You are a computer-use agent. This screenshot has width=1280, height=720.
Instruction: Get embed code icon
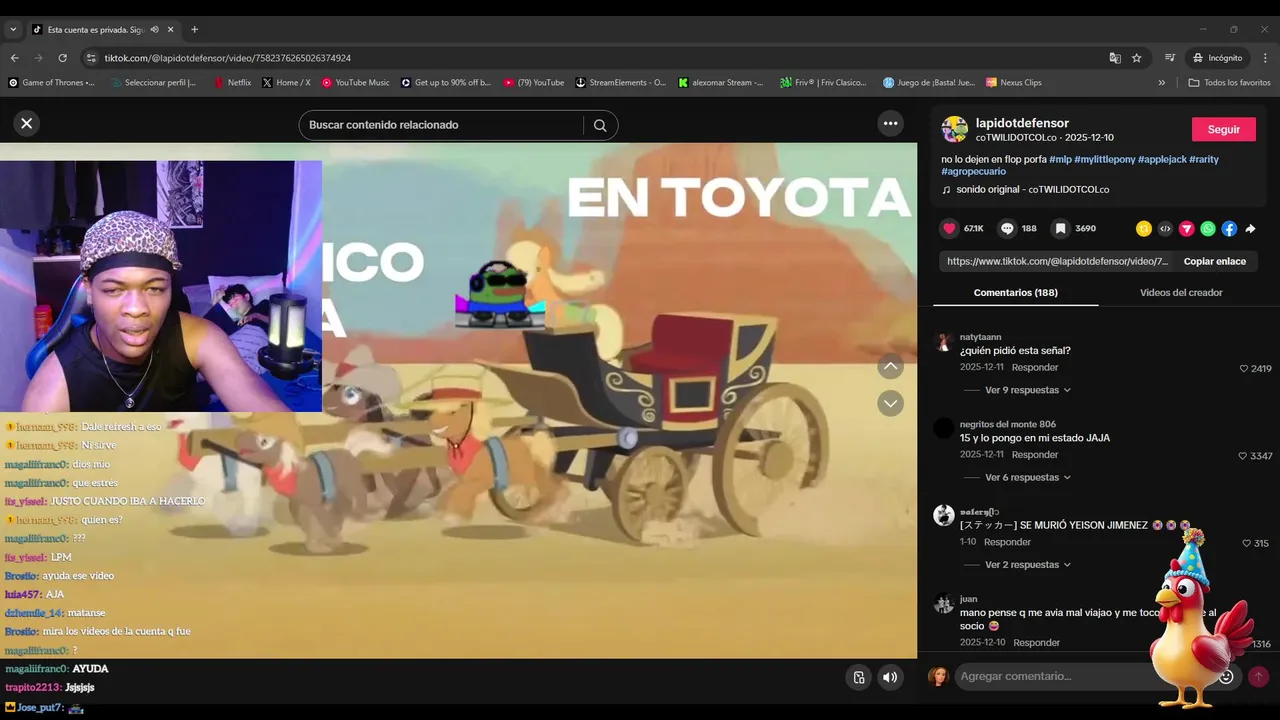point(1165,229)
